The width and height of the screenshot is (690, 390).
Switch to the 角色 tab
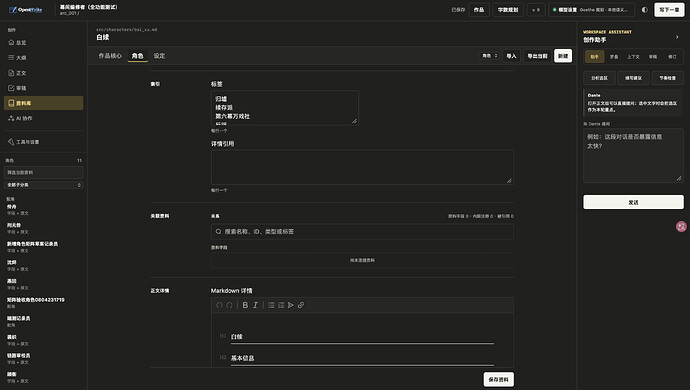[138, 56]
